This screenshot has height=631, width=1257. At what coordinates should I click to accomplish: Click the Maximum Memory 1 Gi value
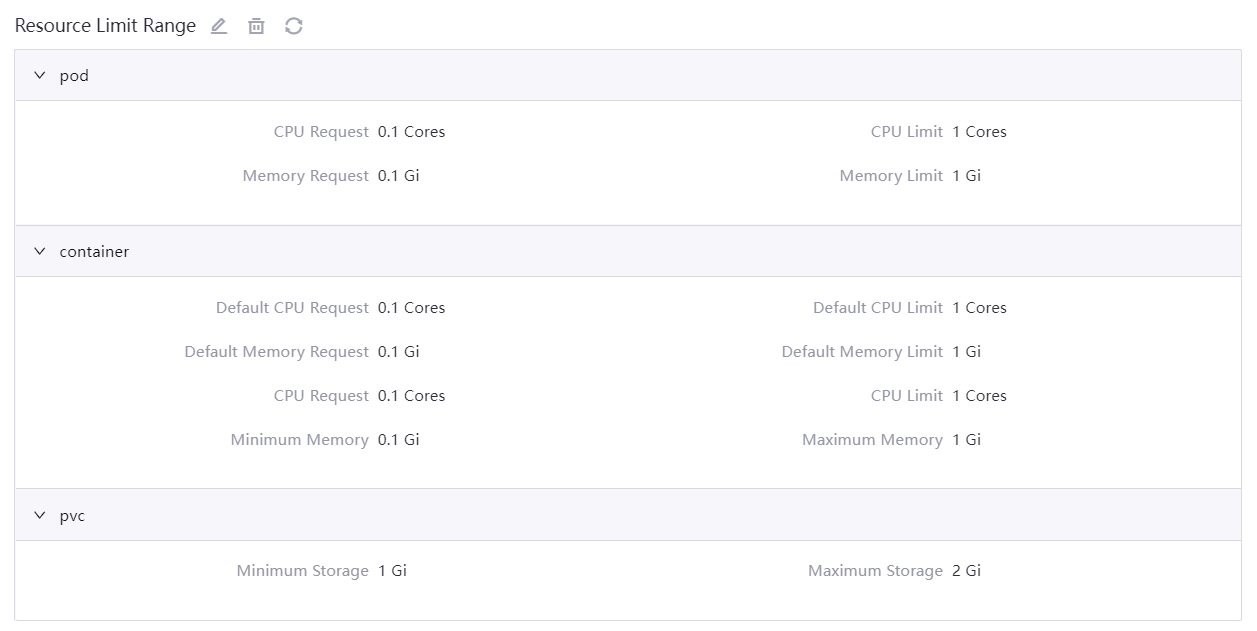click(968, 439)
